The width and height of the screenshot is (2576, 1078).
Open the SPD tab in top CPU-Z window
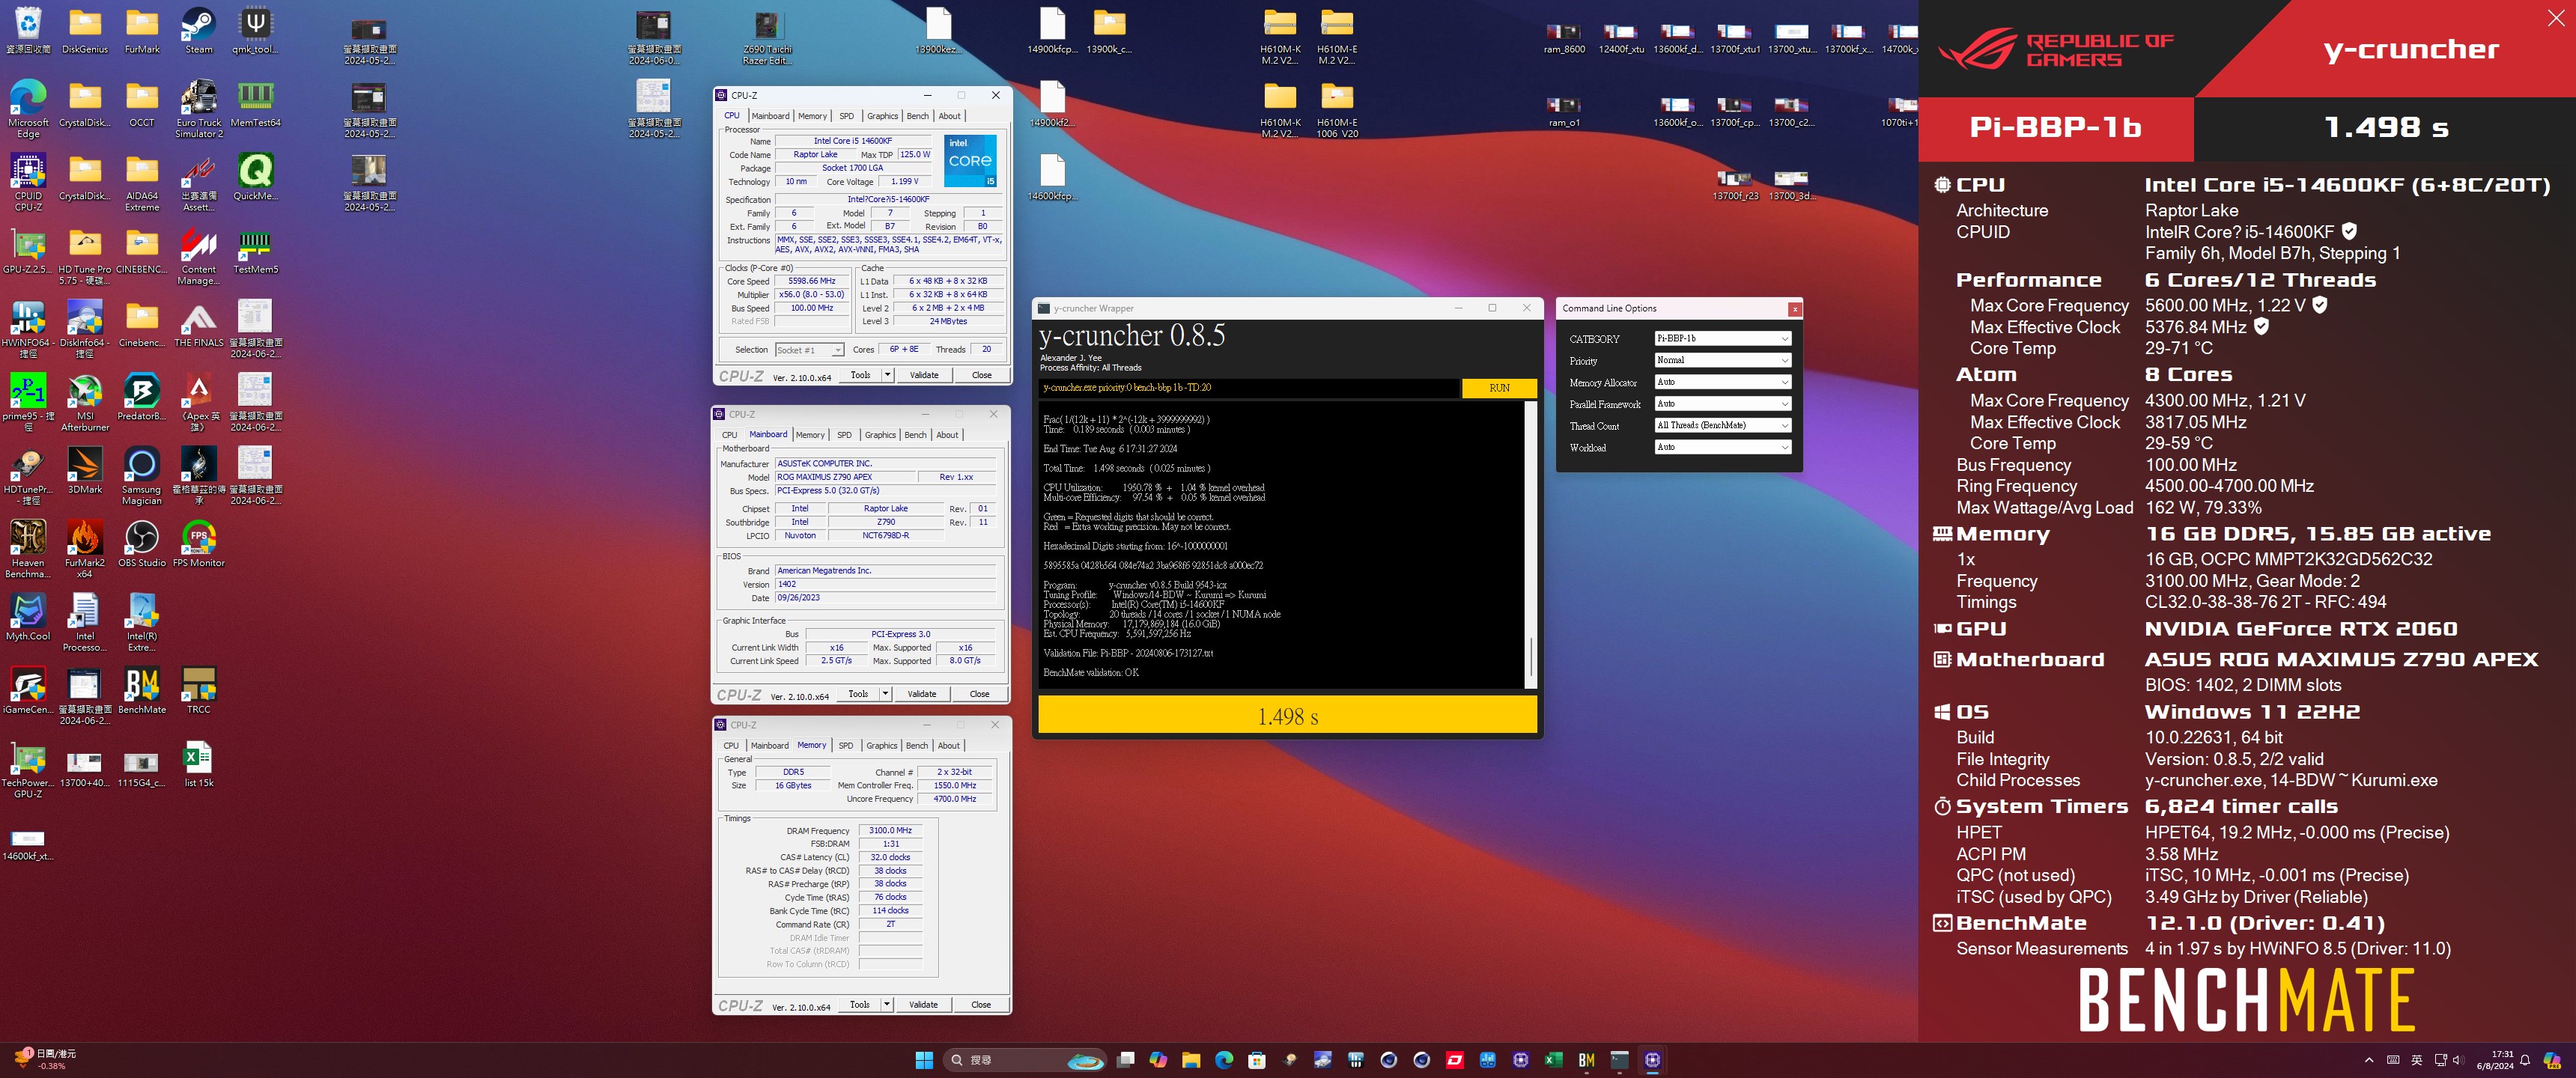pos(847,116)
